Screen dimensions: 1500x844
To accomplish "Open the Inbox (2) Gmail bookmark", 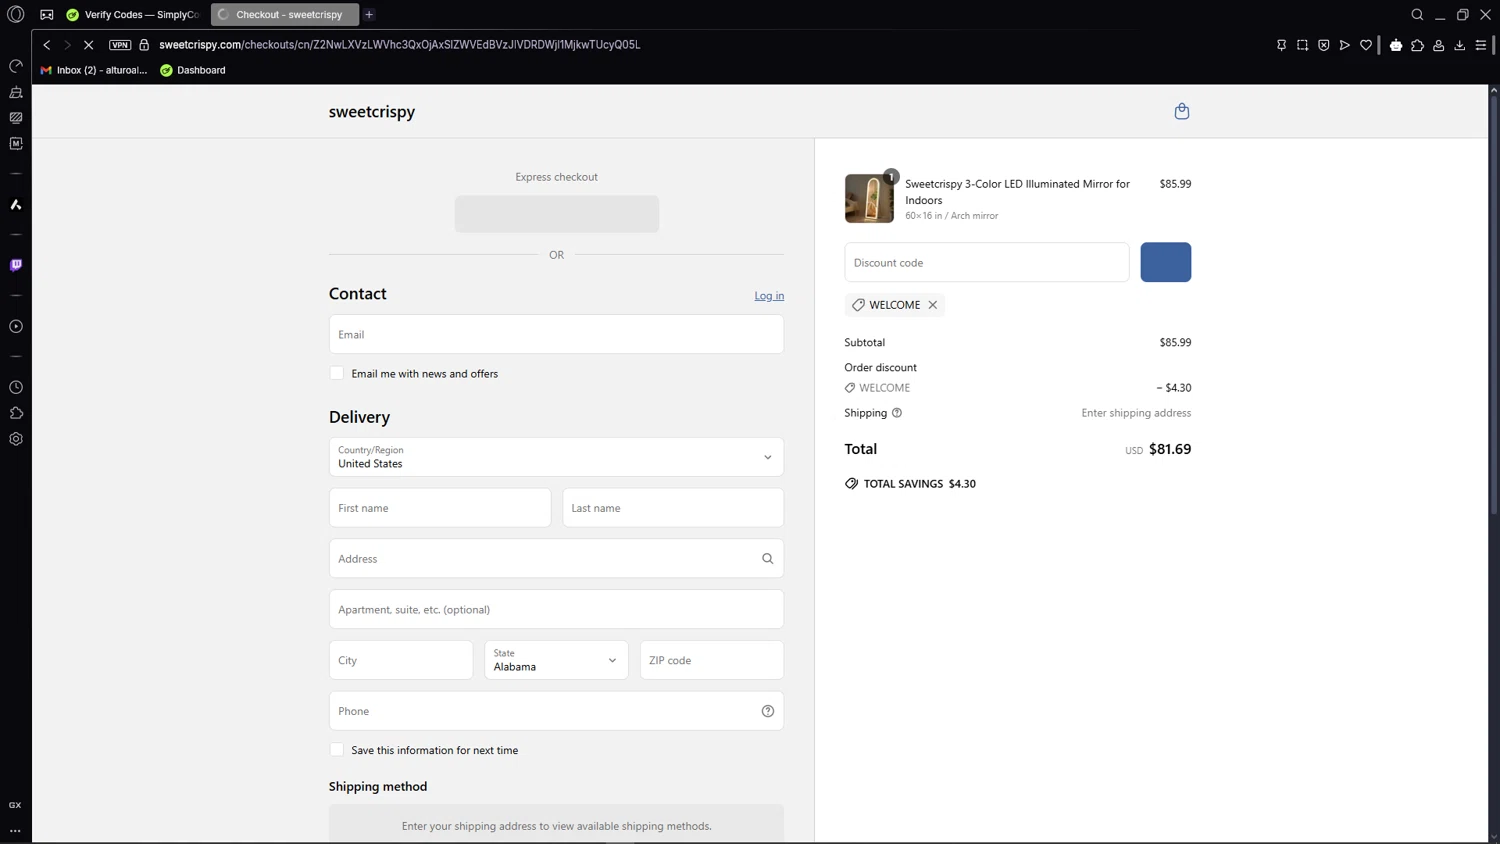I will [93, 70].
